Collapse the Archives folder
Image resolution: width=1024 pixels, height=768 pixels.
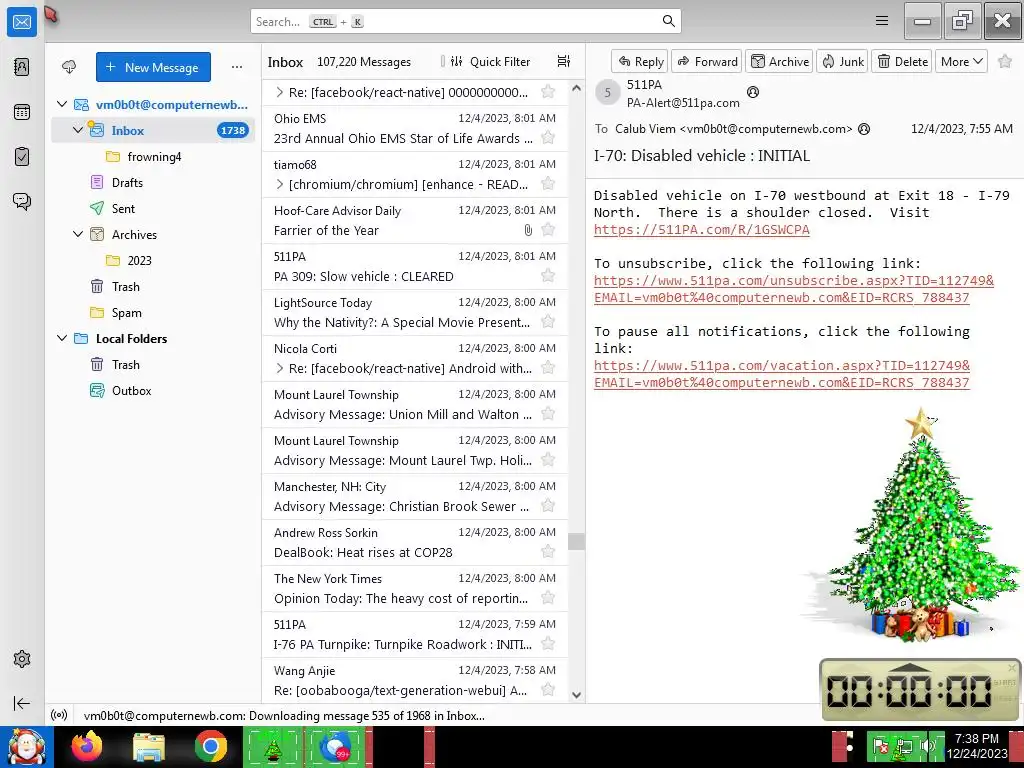click(78, 234)
